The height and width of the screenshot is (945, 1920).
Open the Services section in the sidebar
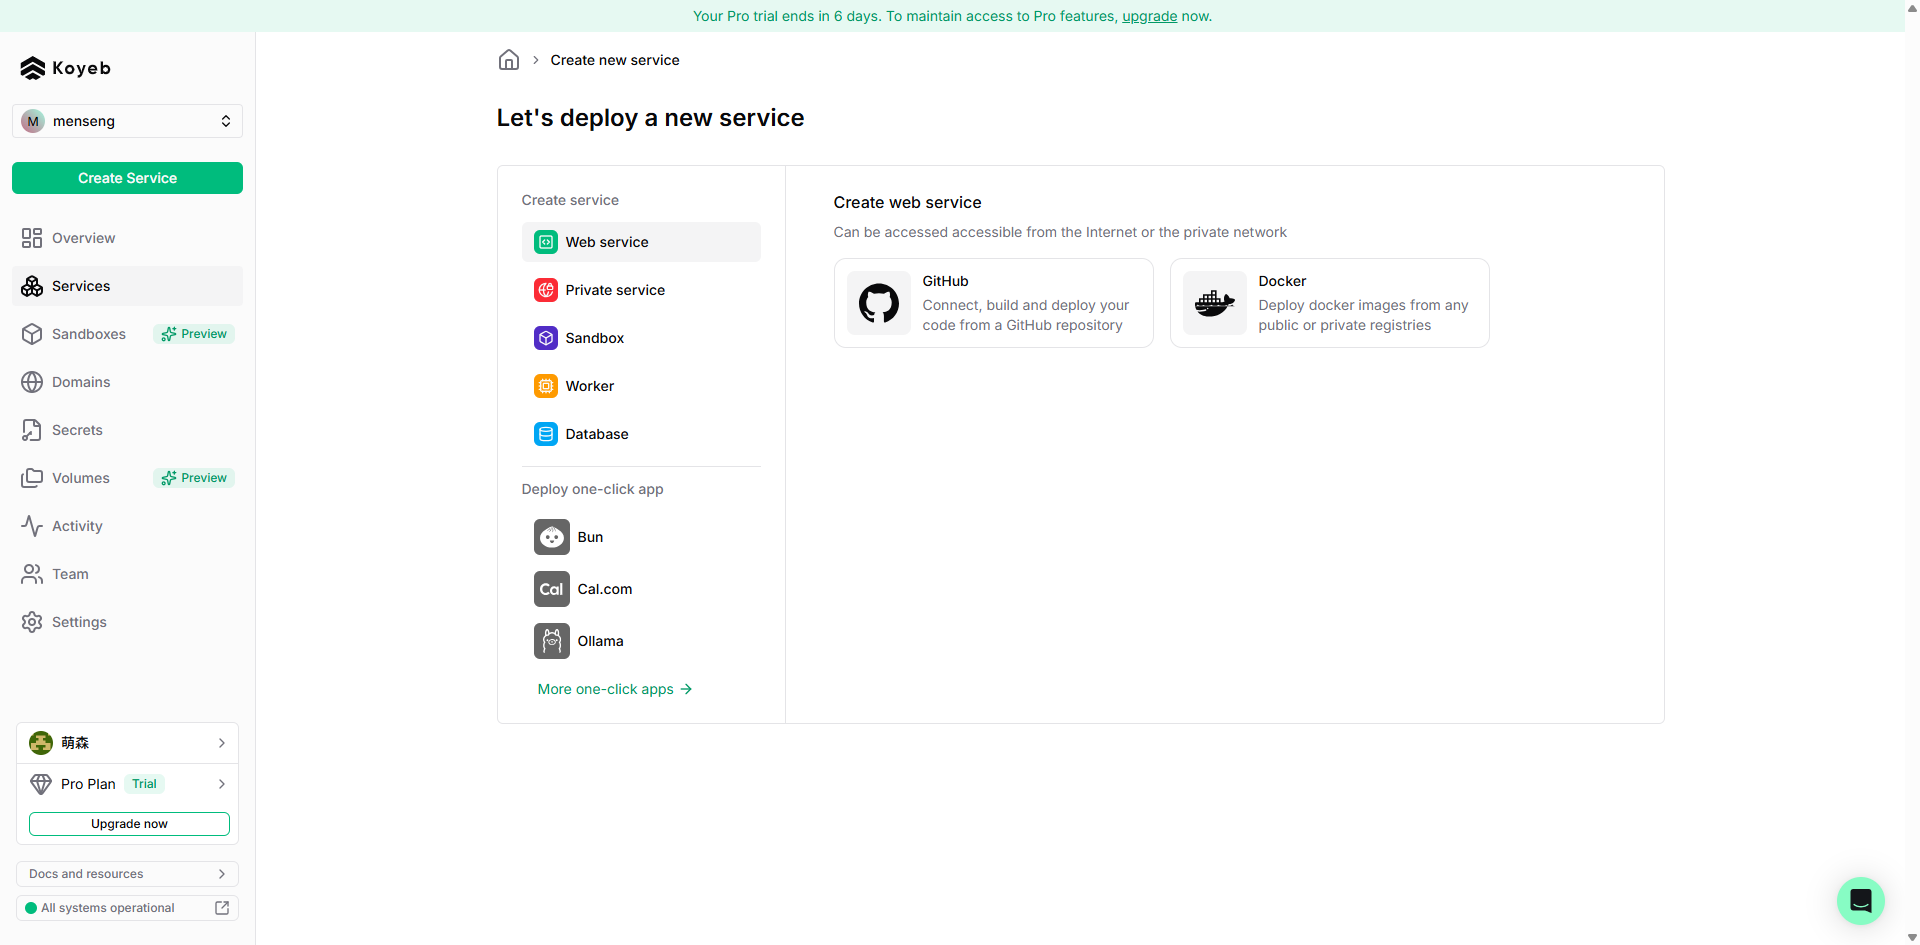80,286
